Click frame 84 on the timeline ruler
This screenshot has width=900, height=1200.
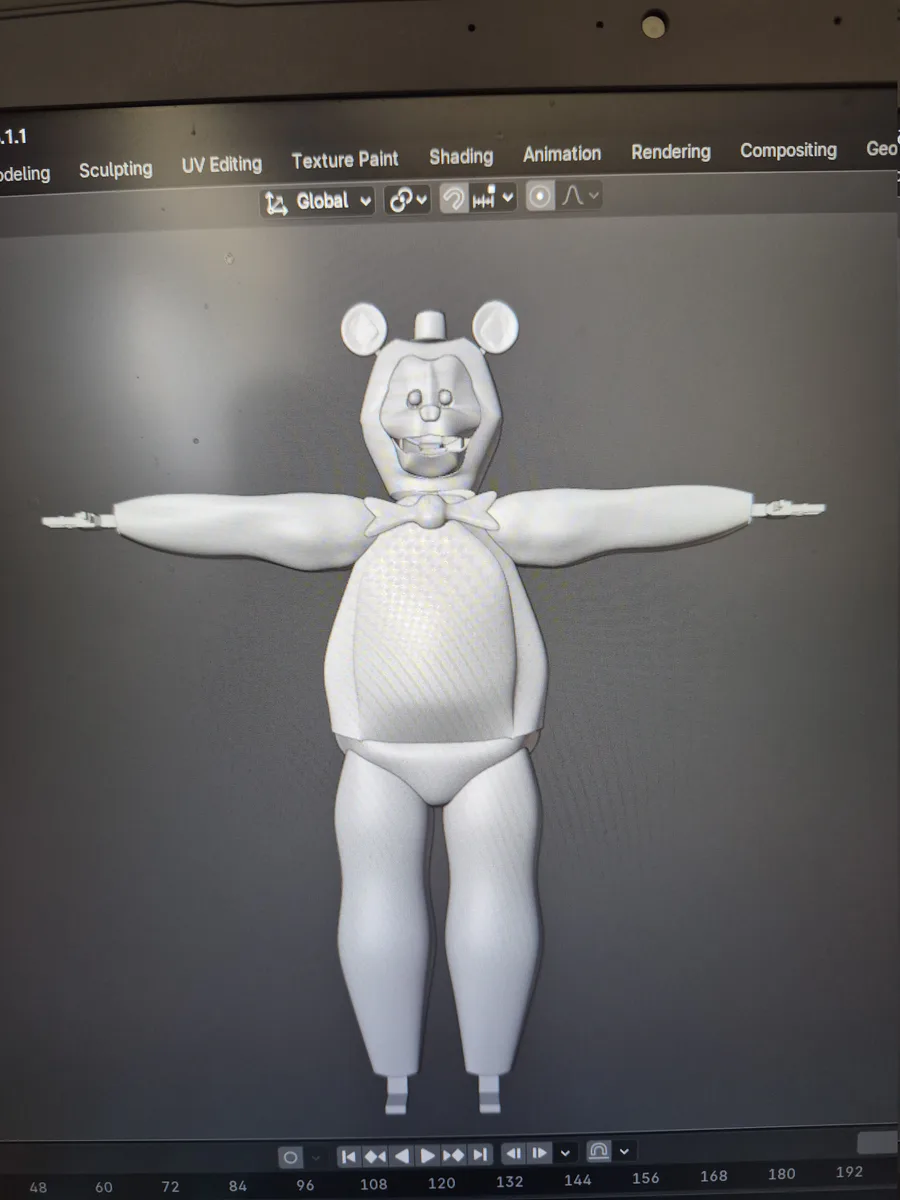pos(237,1186)
